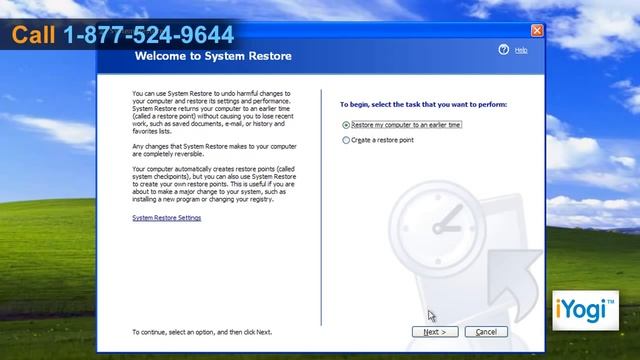Open System Restore Settings link

pyautogui.click(x=167, y=218)
